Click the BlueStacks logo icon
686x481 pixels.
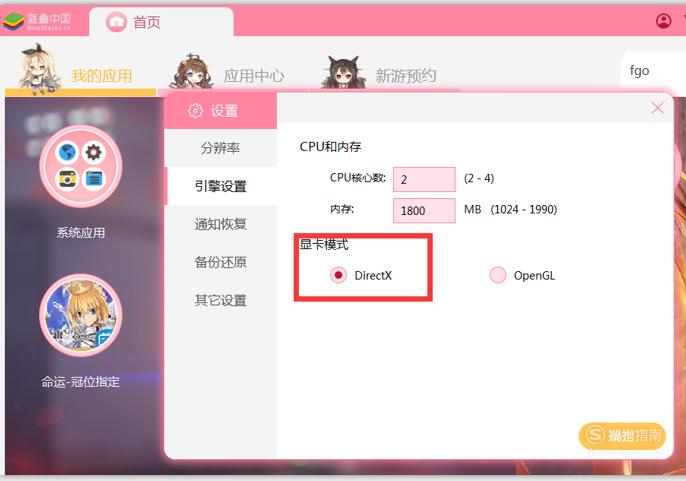click(x=13, y=21)
